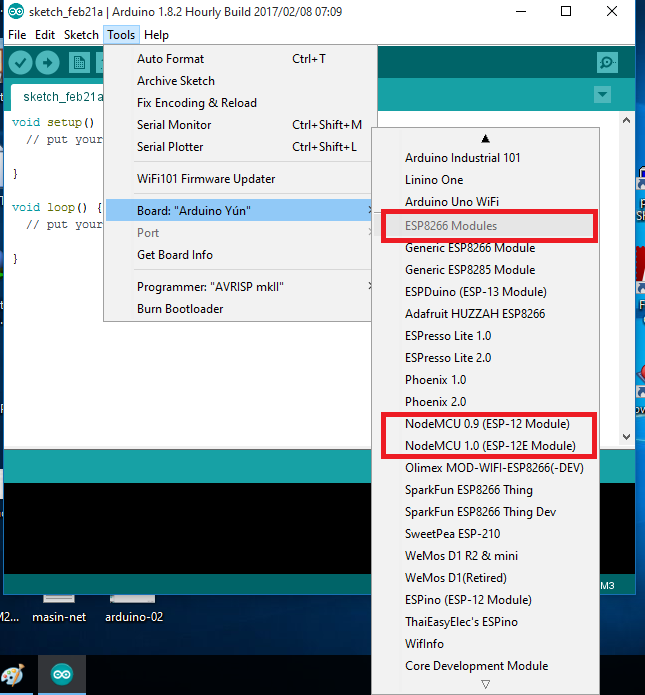
Task: Select NodeMCU 0.9 (ESP-12 Module) board
Action: coord(485,424)
